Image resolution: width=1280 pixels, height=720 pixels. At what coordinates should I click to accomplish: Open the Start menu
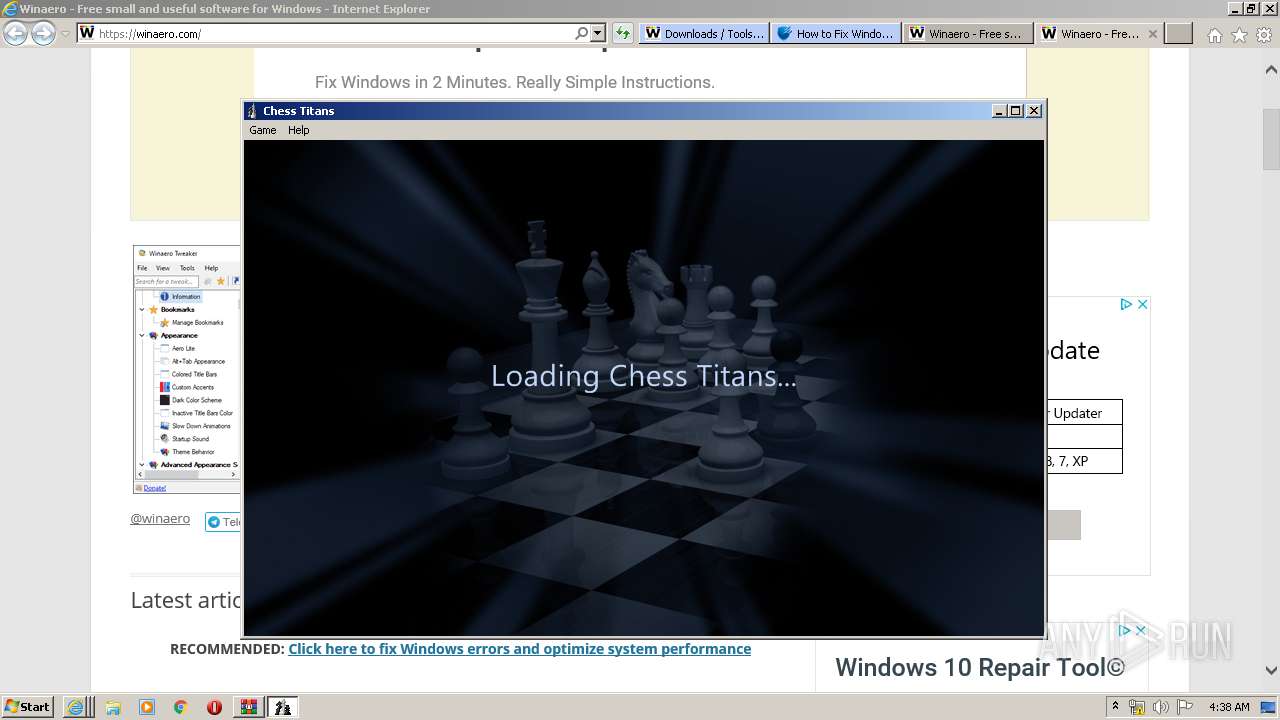(x=27, y=706)
